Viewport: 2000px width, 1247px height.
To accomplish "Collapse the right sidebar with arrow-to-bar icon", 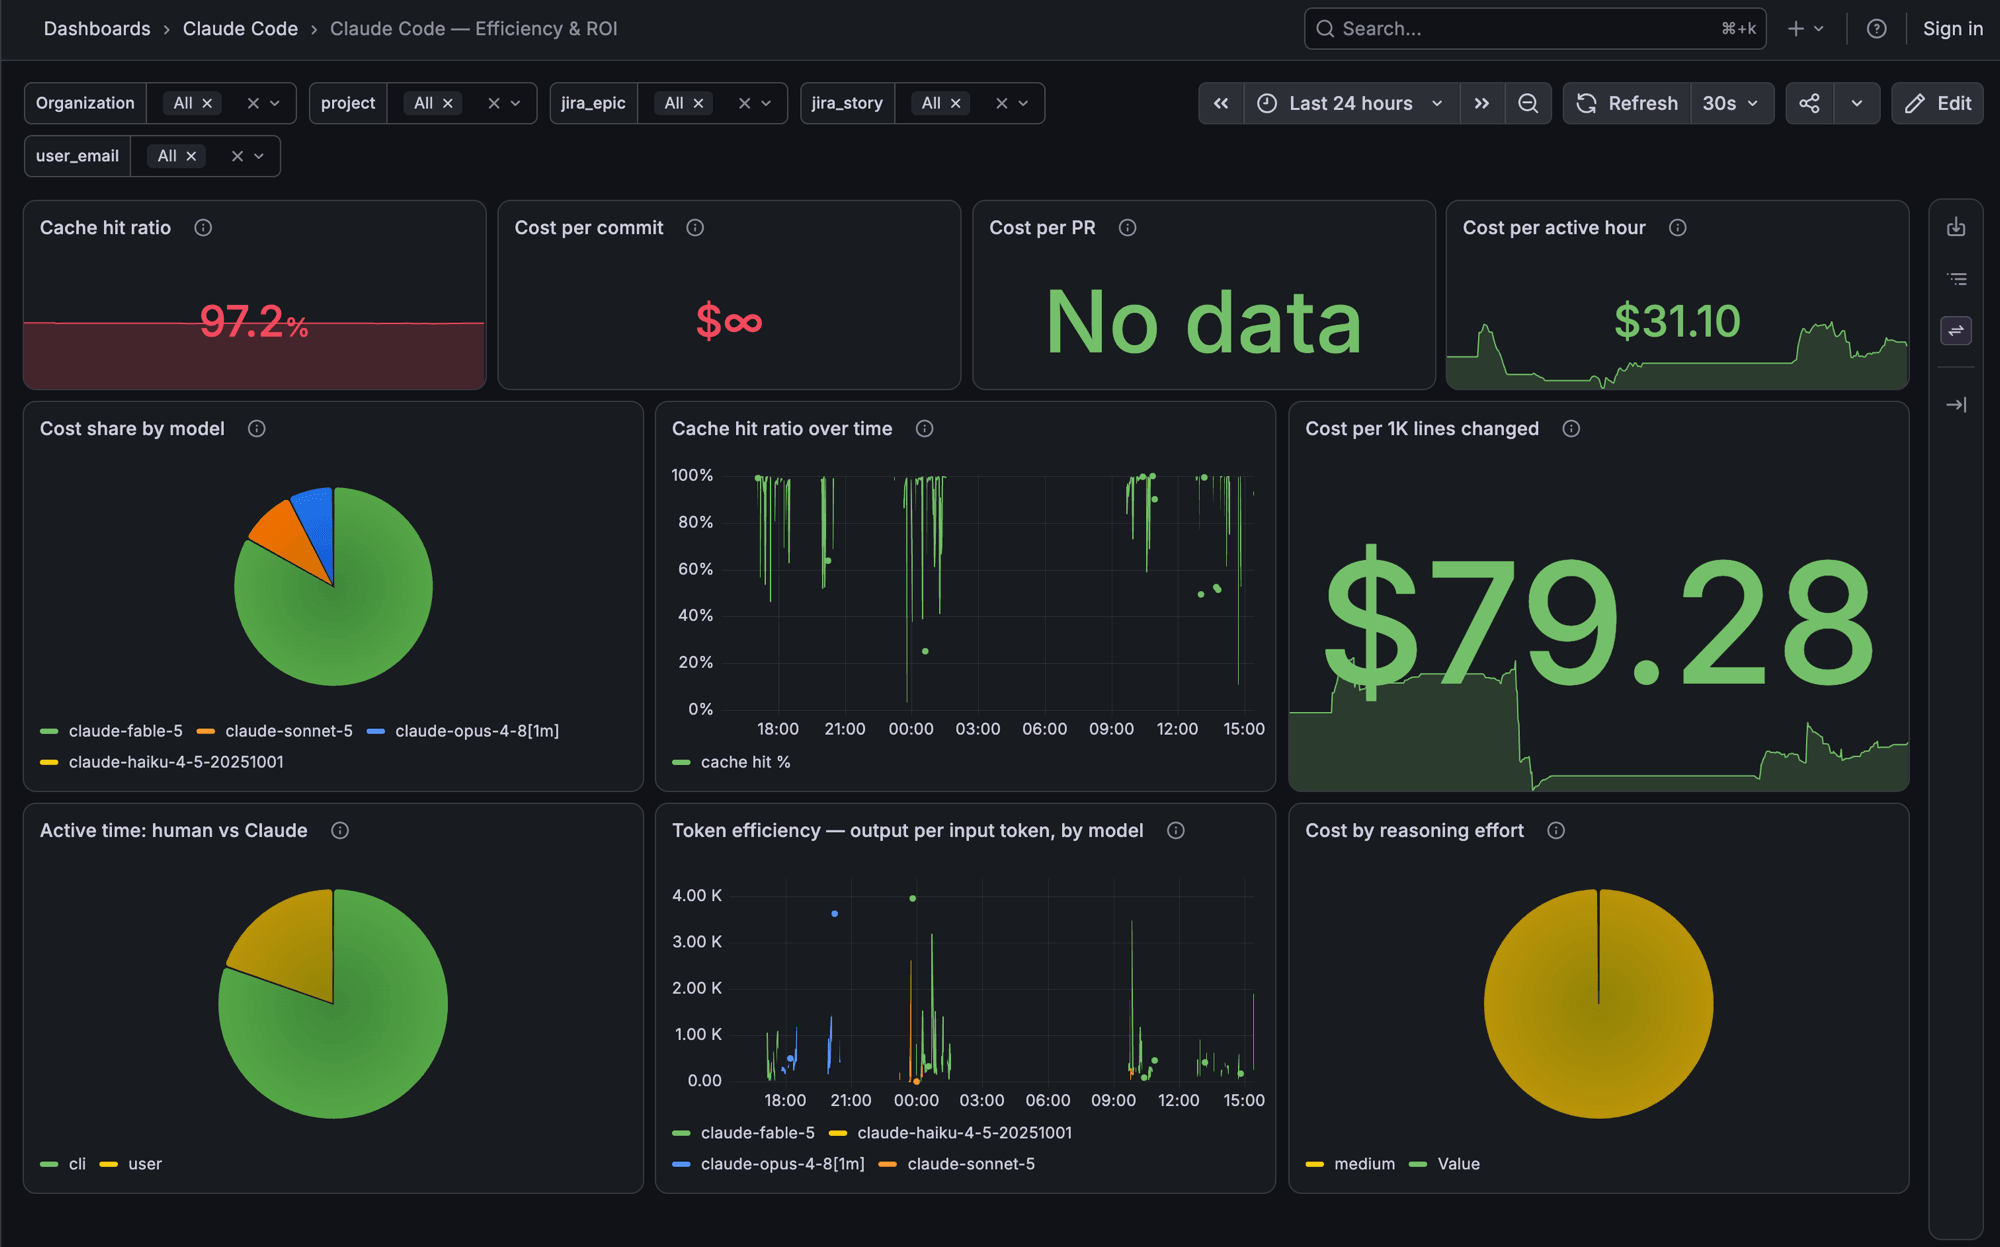I will [1956, 405].
